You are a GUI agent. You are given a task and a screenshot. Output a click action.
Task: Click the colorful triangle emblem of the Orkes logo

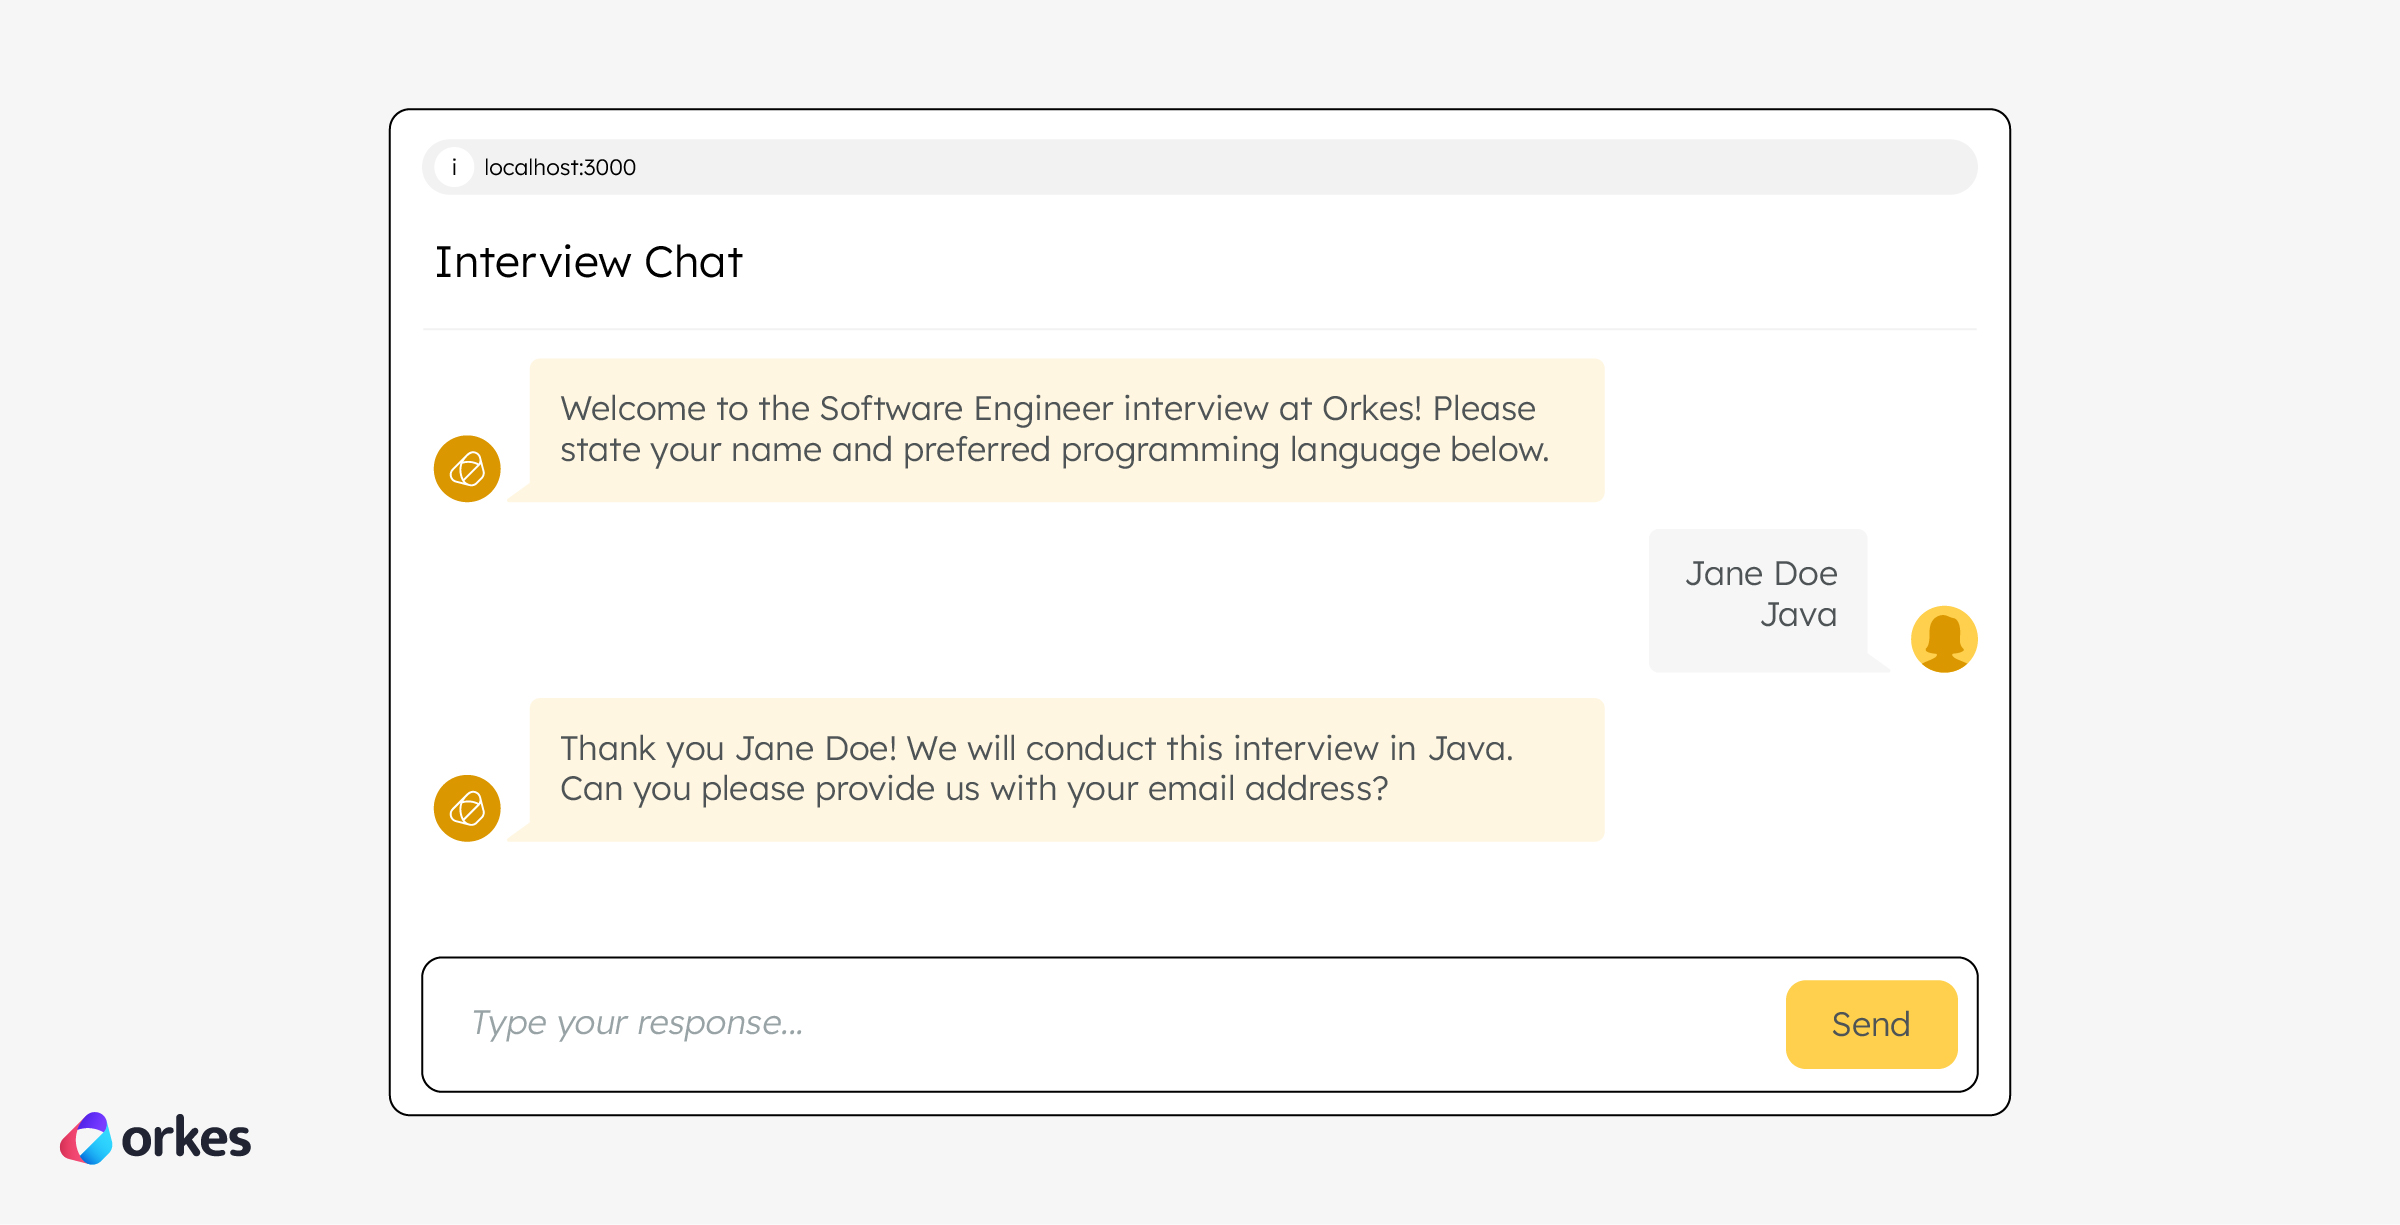(88, 1136)
